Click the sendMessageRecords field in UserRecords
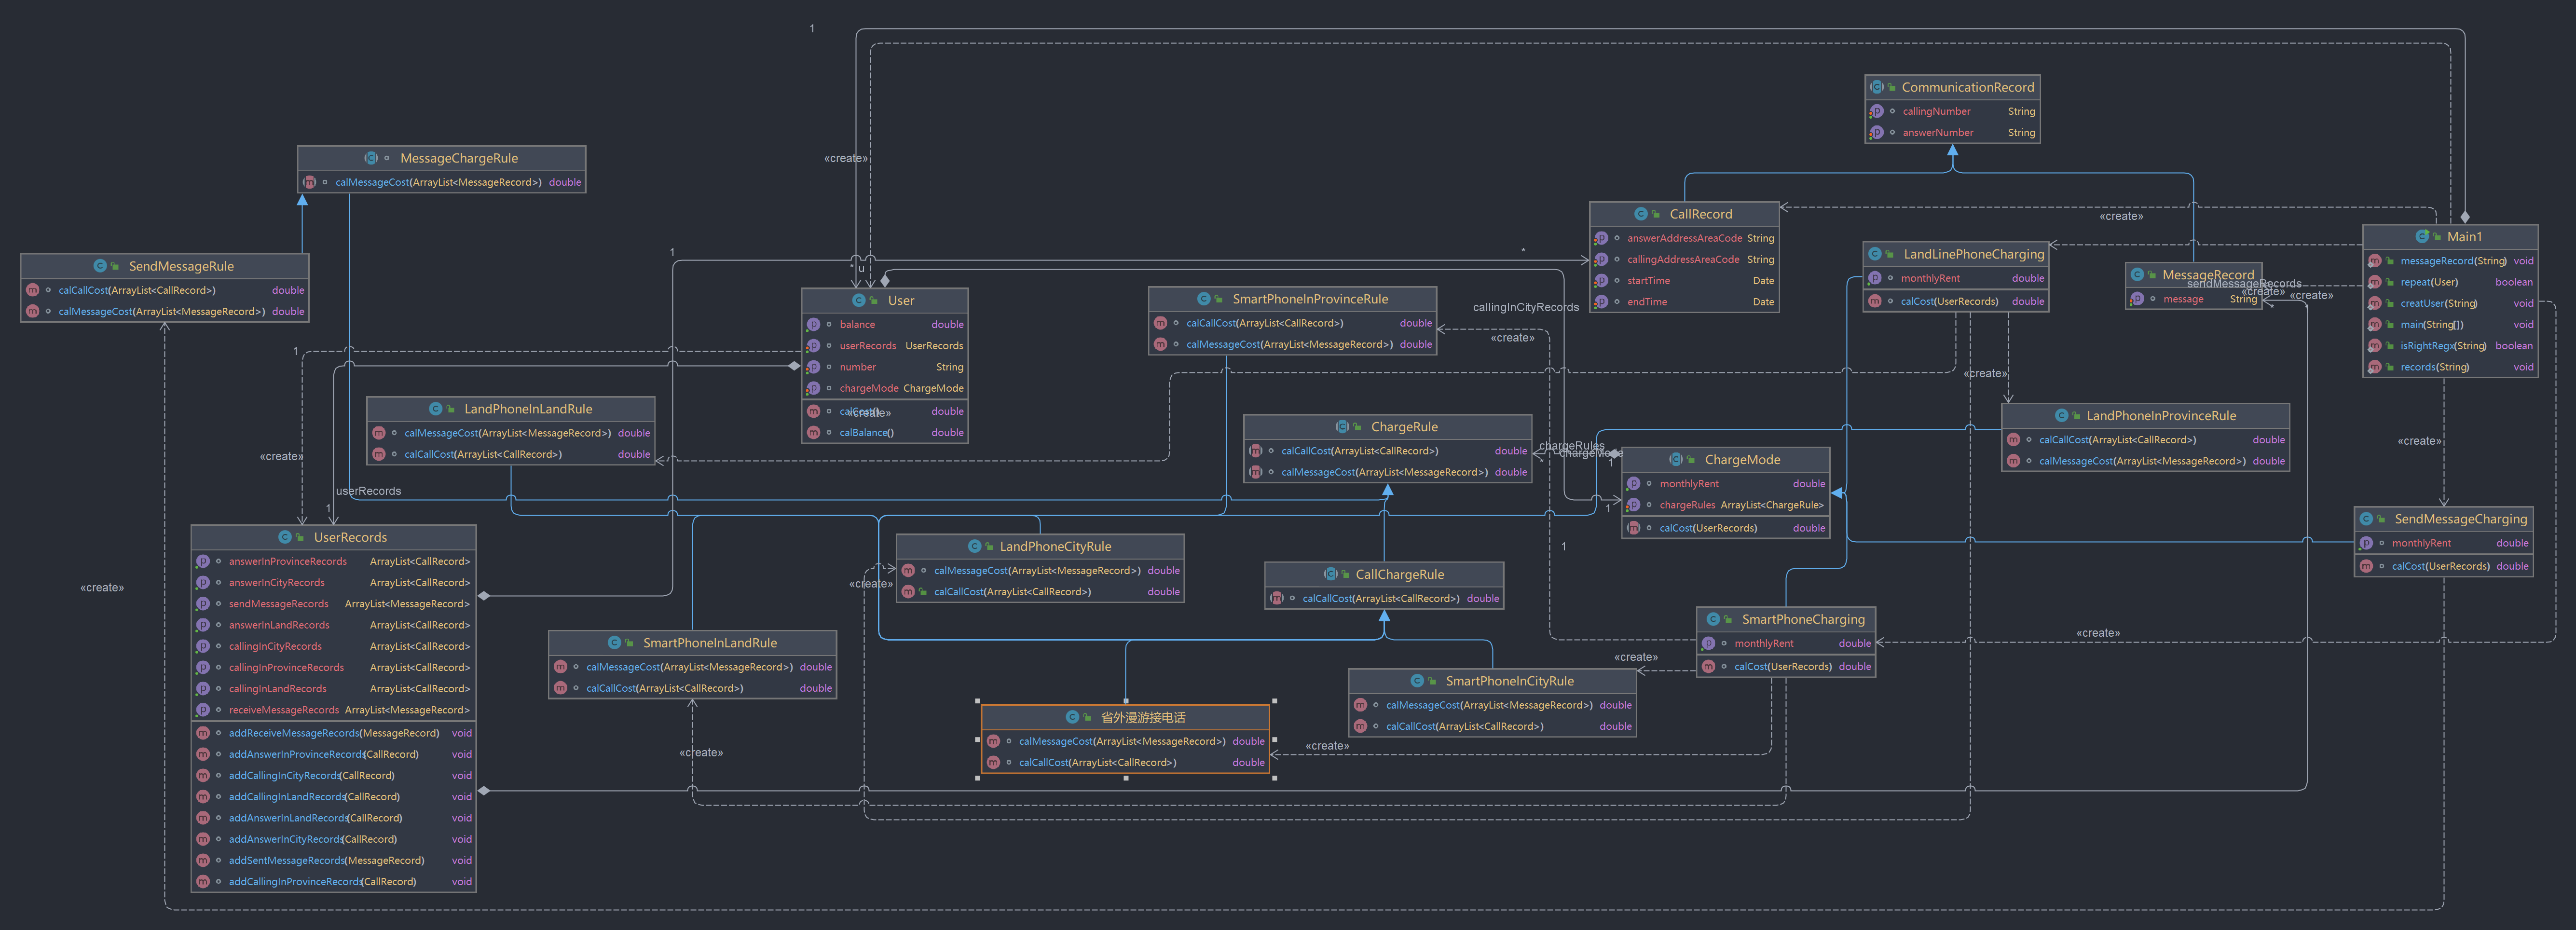 pyautogui.click(x=278, y=604)
